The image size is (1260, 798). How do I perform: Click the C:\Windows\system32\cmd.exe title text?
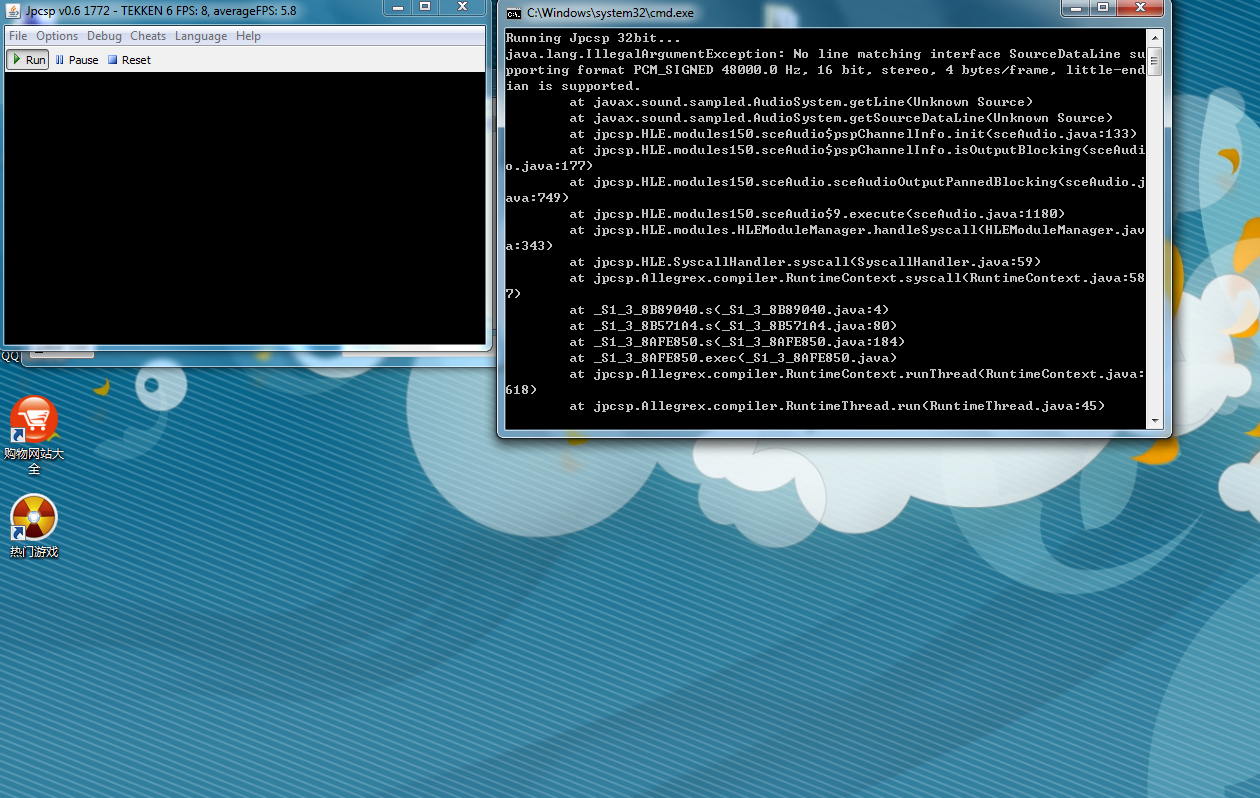(x=610, y=14)
